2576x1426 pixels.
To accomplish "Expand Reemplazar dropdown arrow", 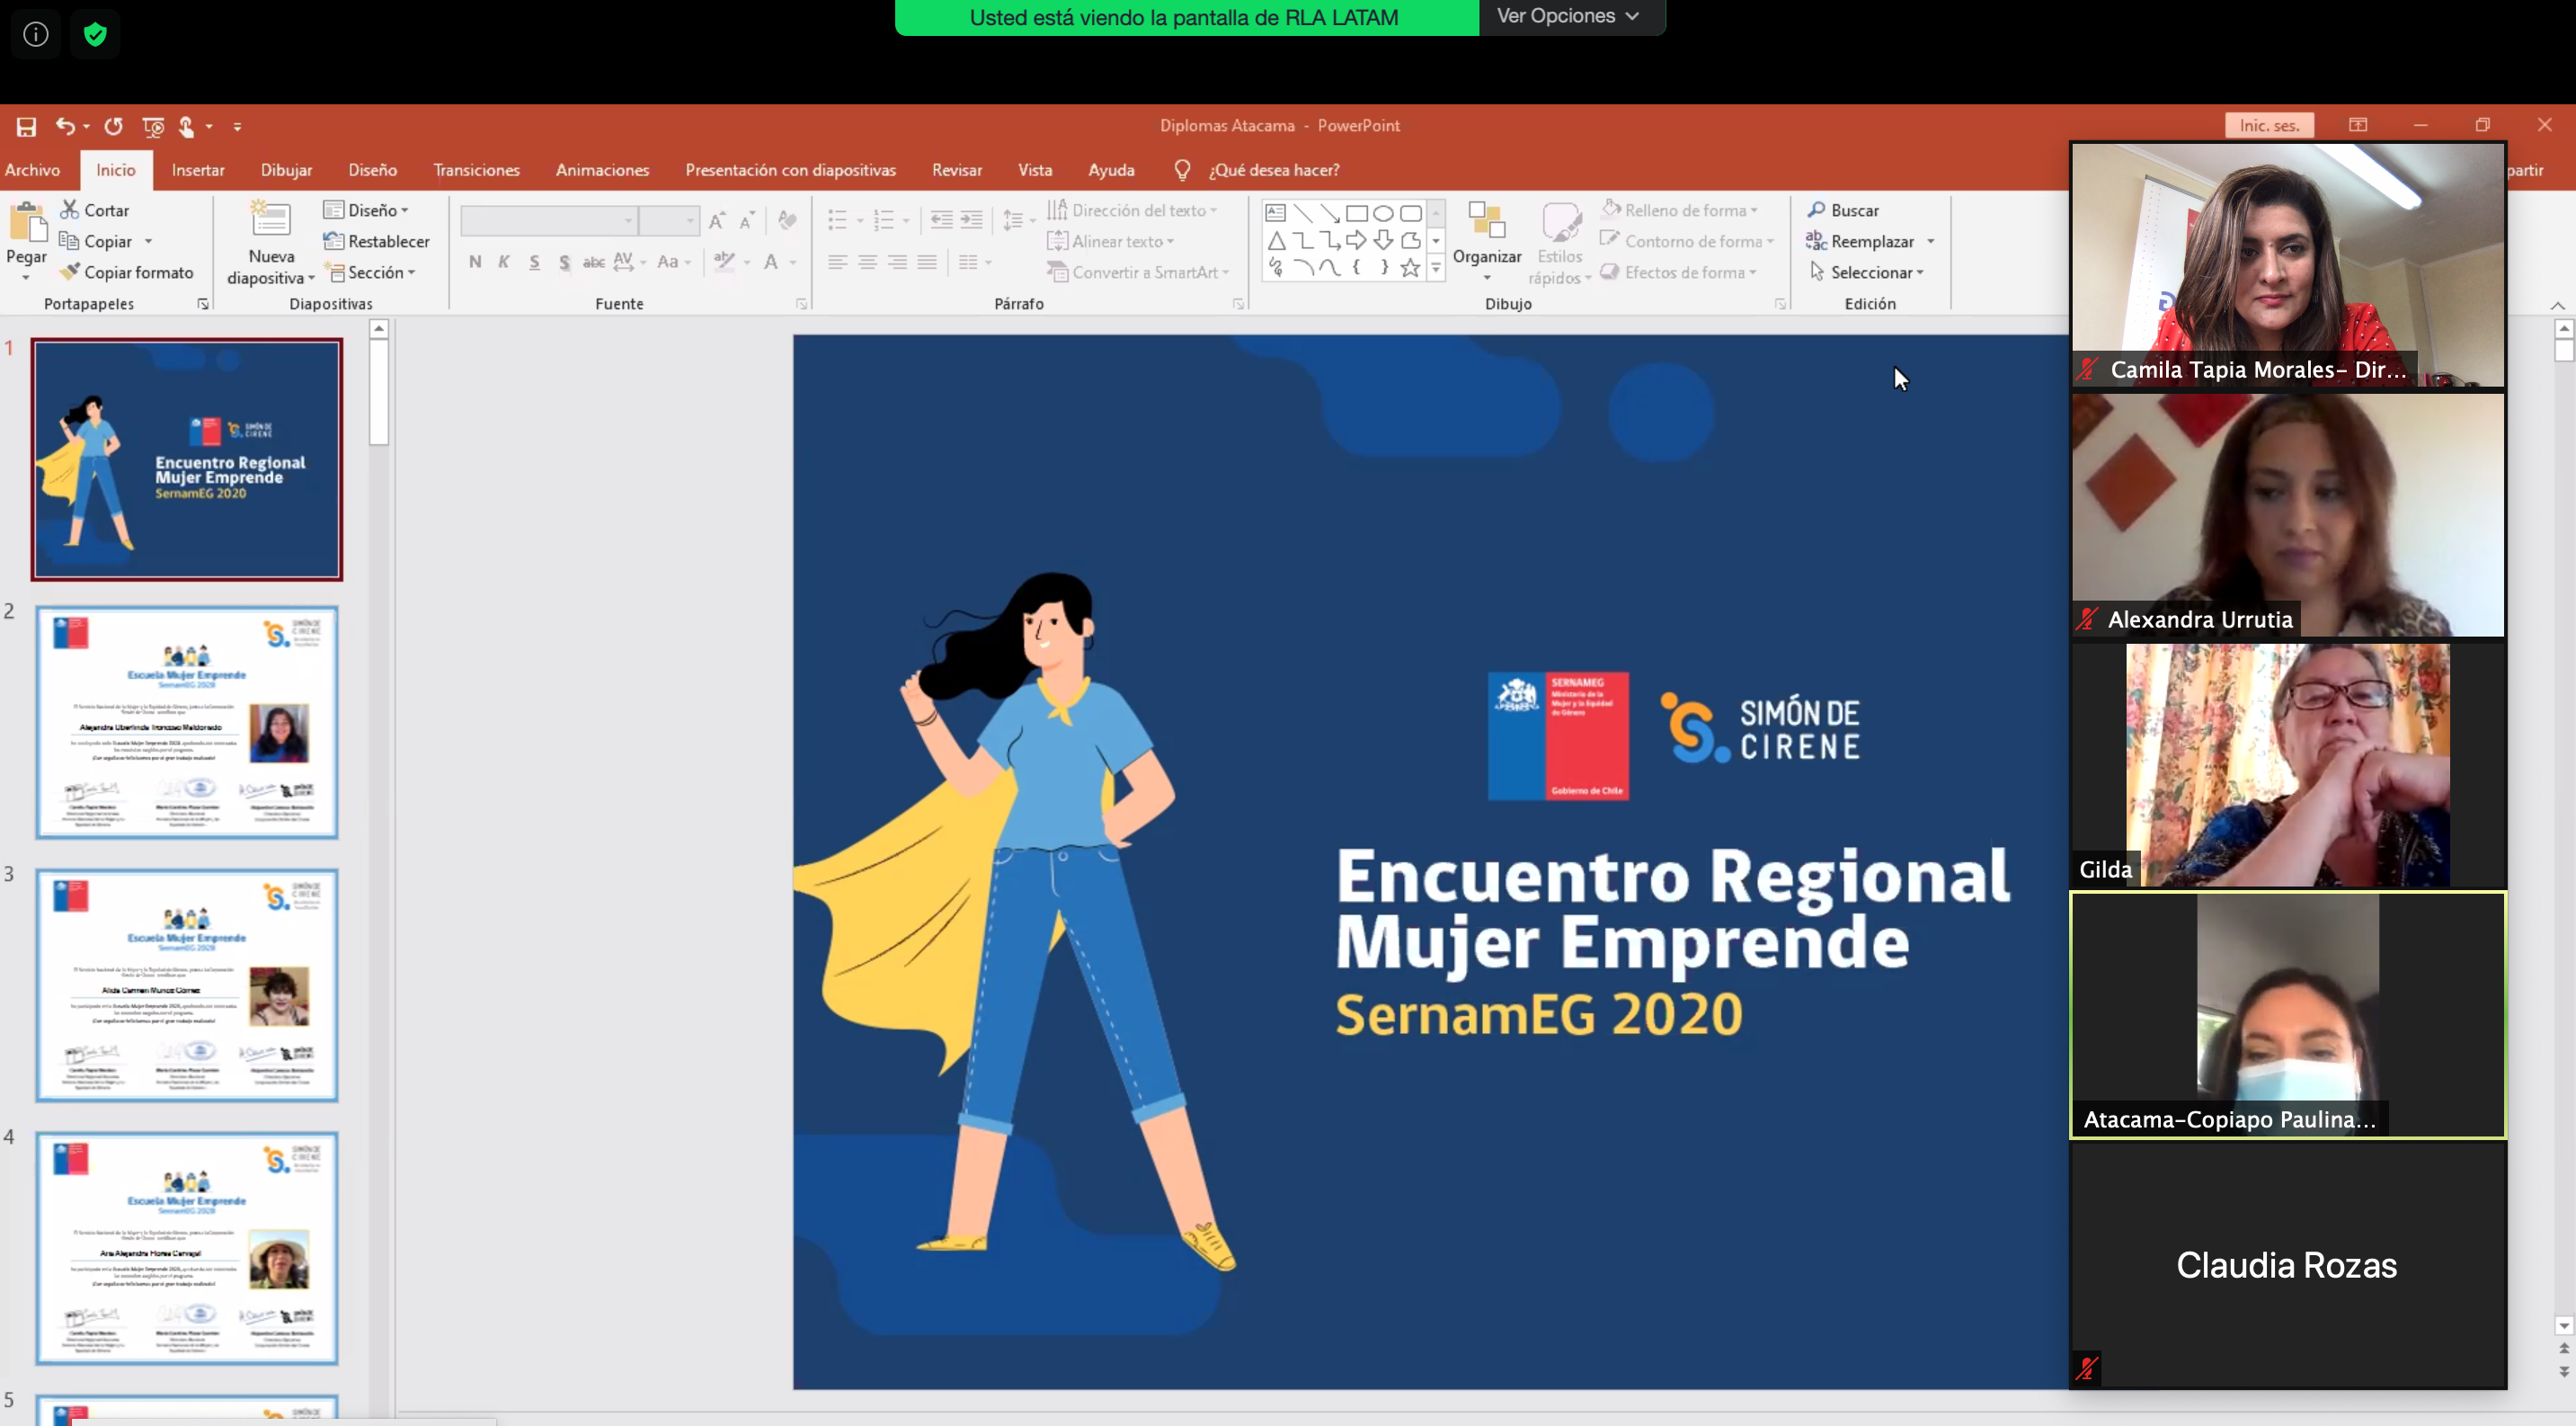I will click(x=1931, y=241).
